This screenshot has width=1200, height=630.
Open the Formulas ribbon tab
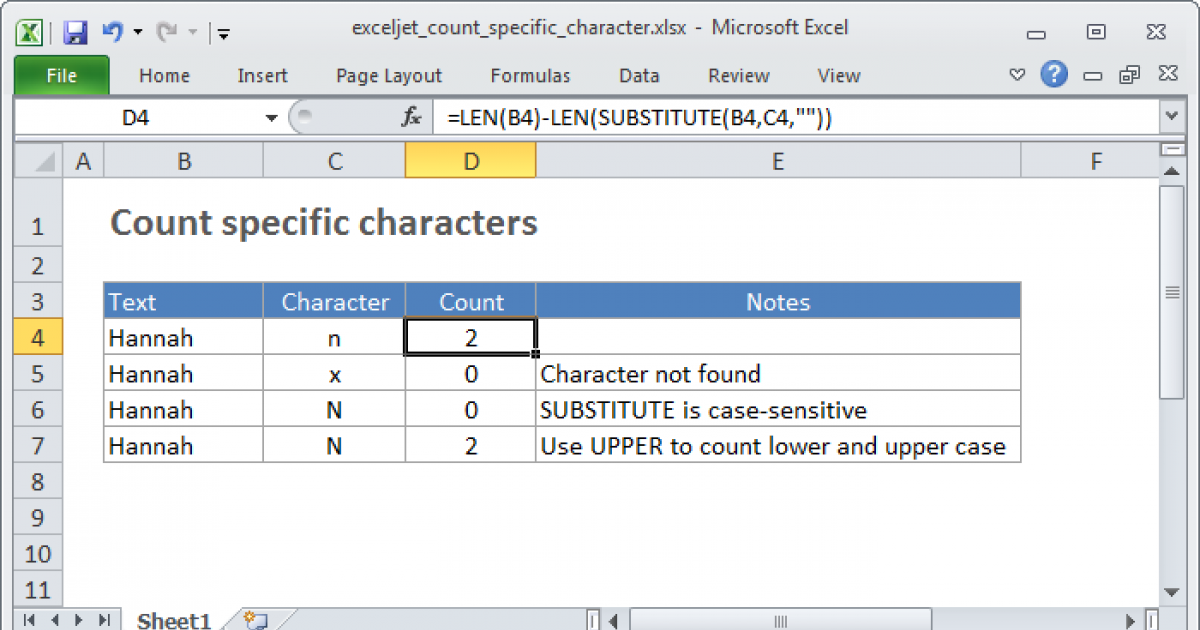click(x=530, y=76)
